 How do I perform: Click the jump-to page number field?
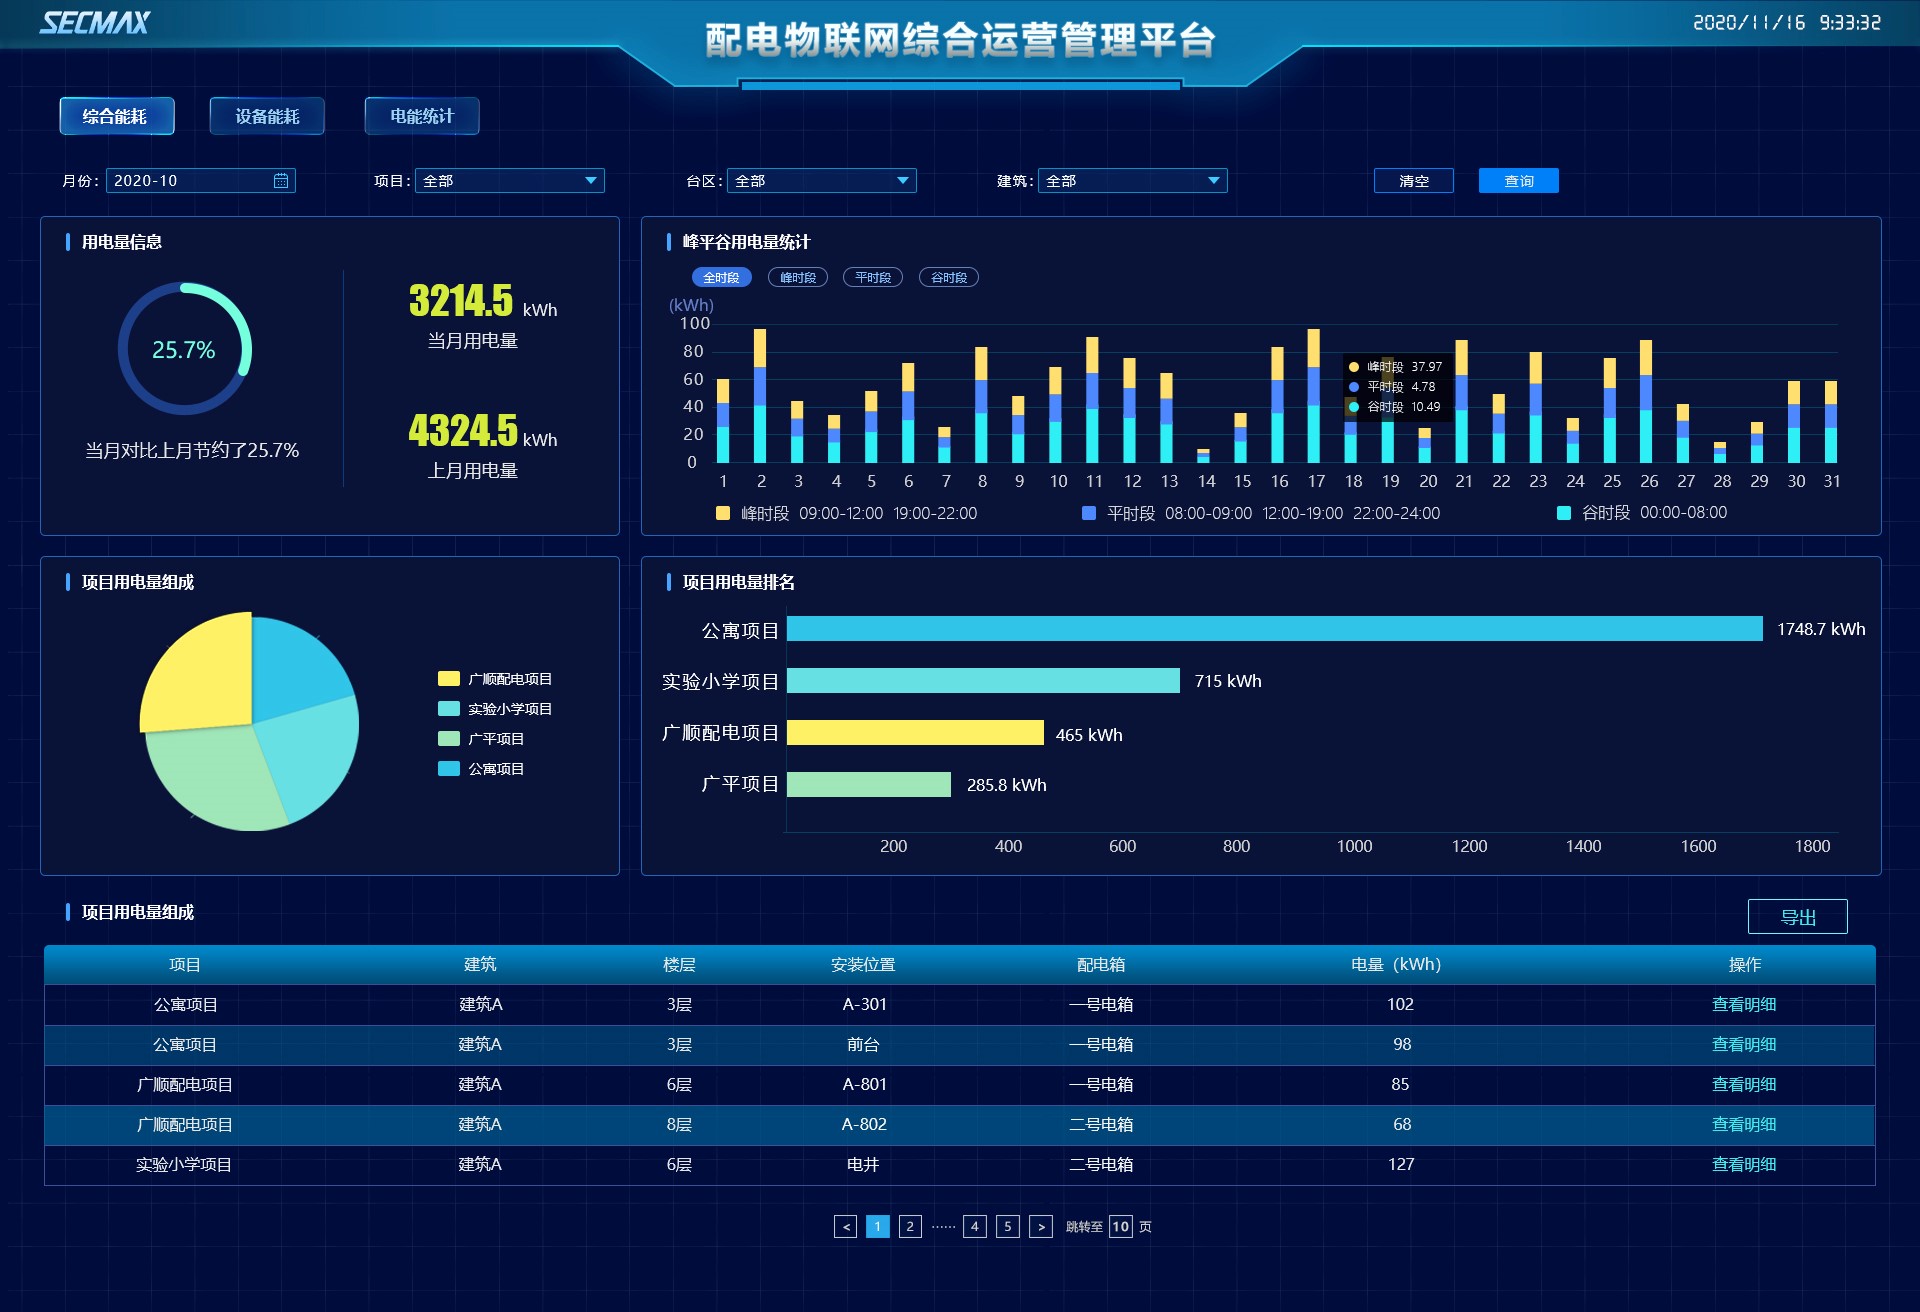tap(1120, 1226)
